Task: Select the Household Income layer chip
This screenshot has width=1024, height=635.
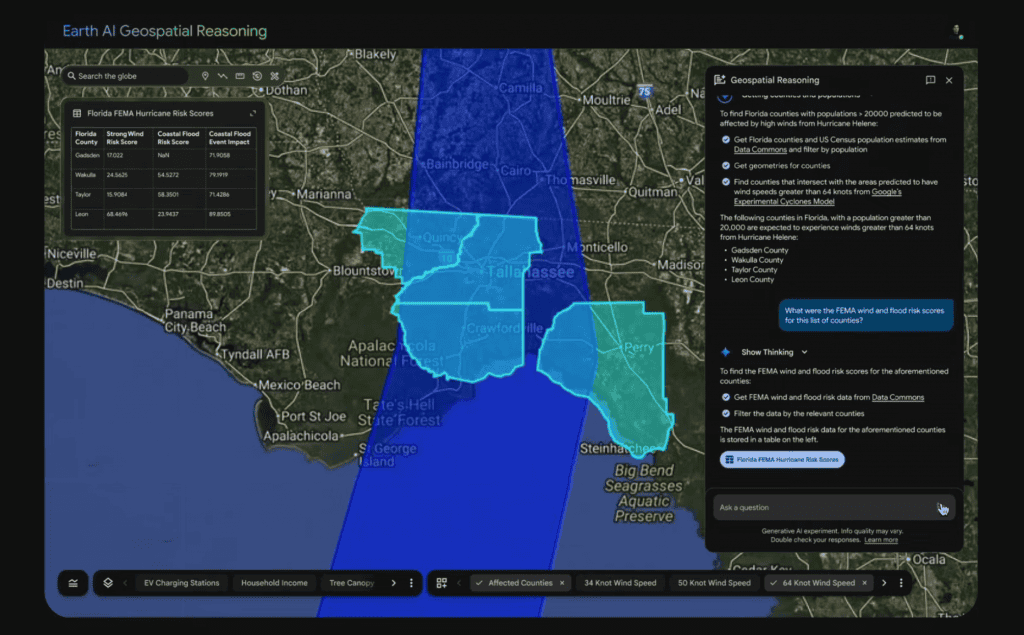Action: pos(274,583)
